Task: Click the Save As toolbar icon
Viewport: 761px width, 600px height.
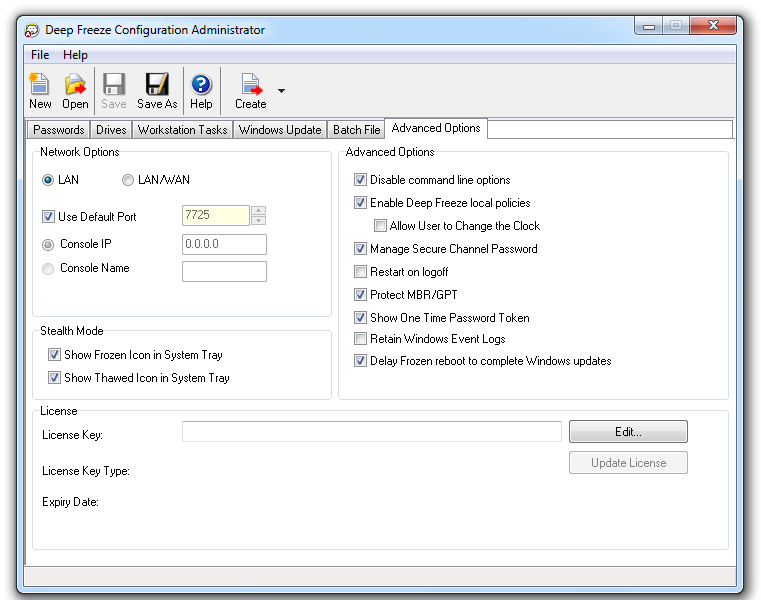Action: pyautogui.click(x=157, y=90)
